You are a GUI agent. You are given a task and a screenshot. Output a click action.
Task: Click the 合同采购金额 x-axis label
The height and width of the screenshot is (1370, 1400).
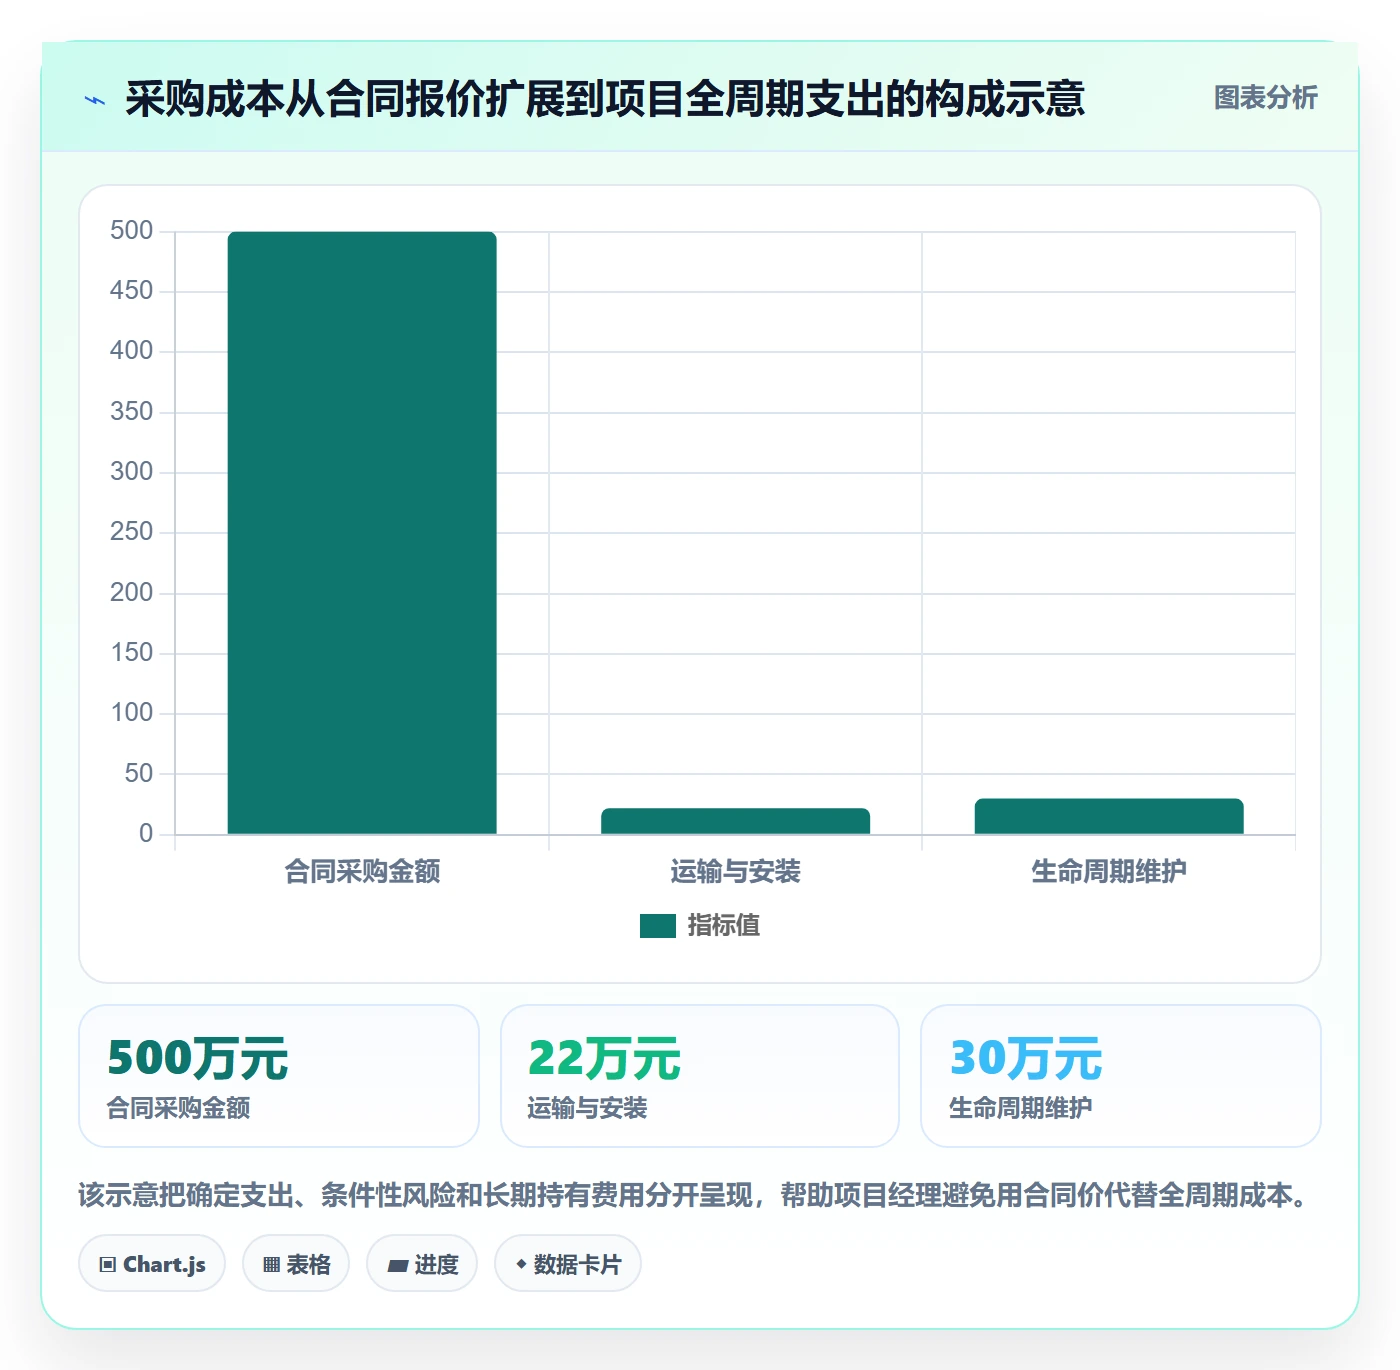pos(362,872)
